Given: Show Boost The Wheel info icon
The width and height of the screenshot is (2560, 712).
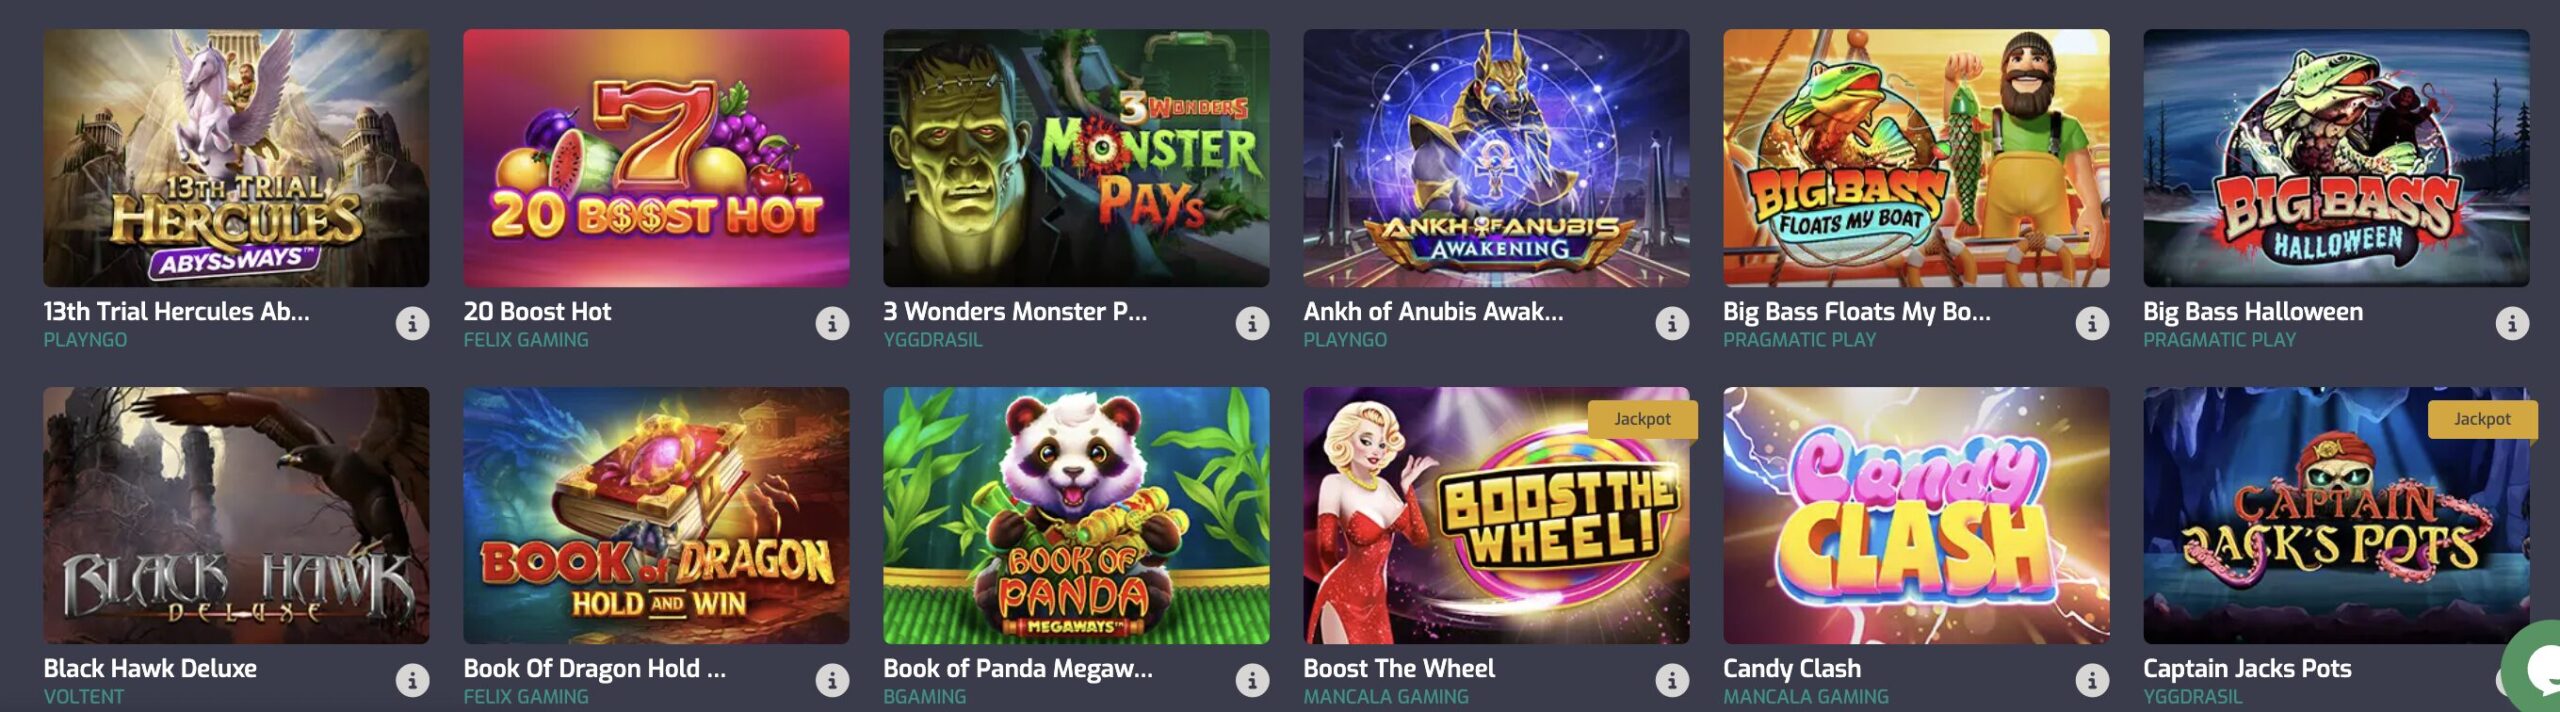Looking at the screenshot, I should click(x=1672, y=680).
